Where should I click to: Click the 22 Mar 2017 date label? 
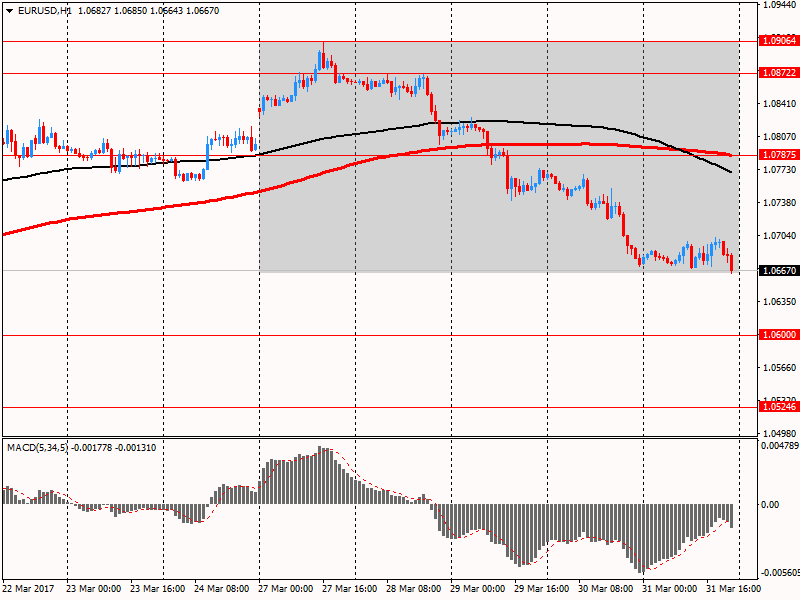[29, 590]
